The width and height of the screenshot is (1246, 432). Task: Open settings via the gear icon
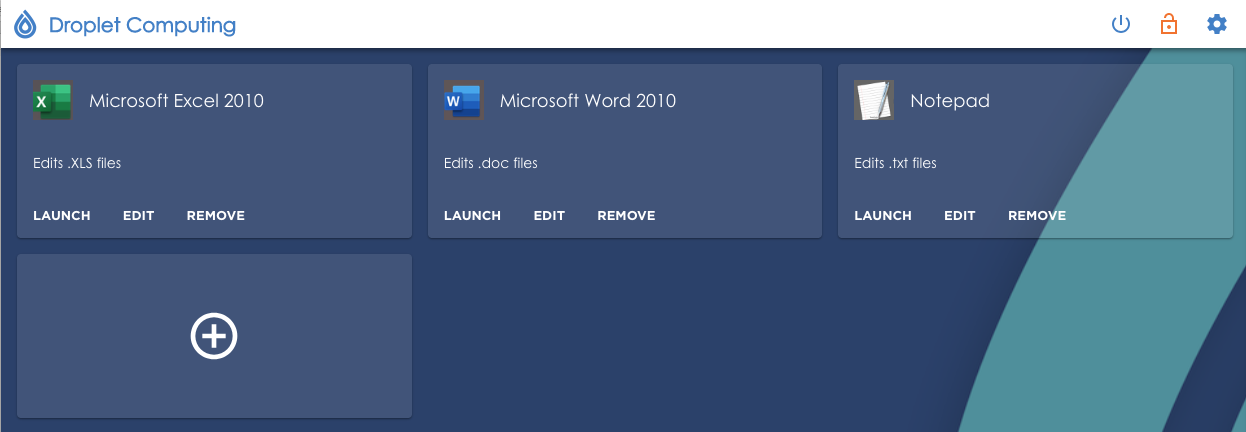pos(1216,24)
